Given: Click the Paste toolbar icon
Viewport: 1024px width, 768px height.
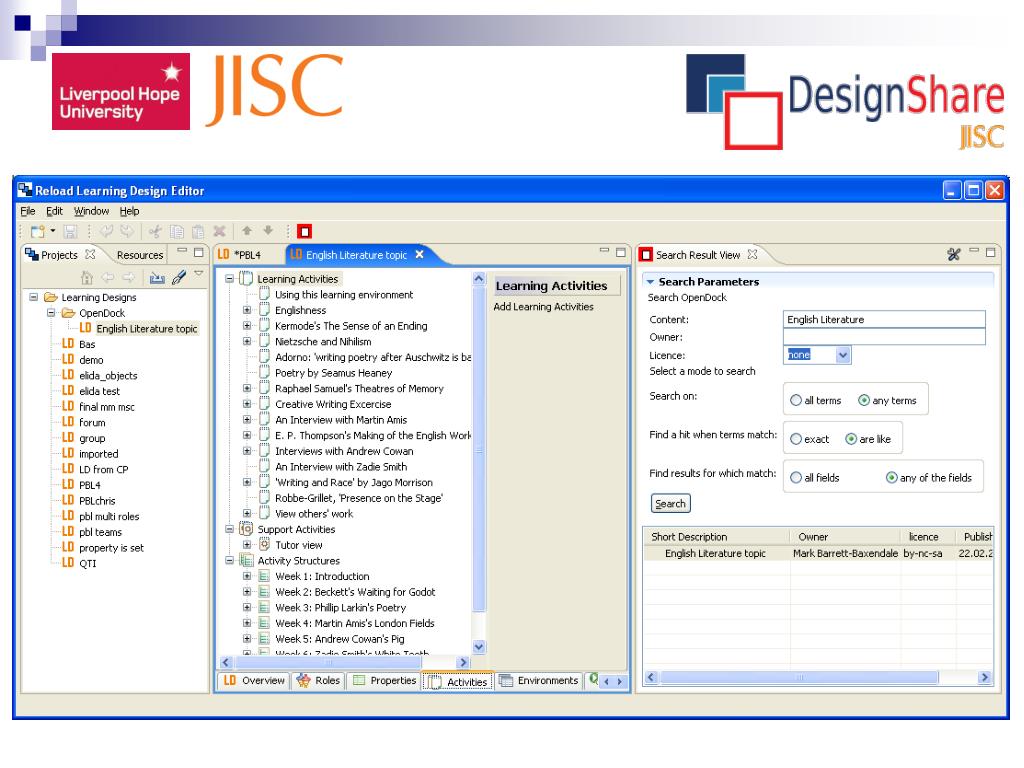Looking at the screenshot, I should 198,231.
